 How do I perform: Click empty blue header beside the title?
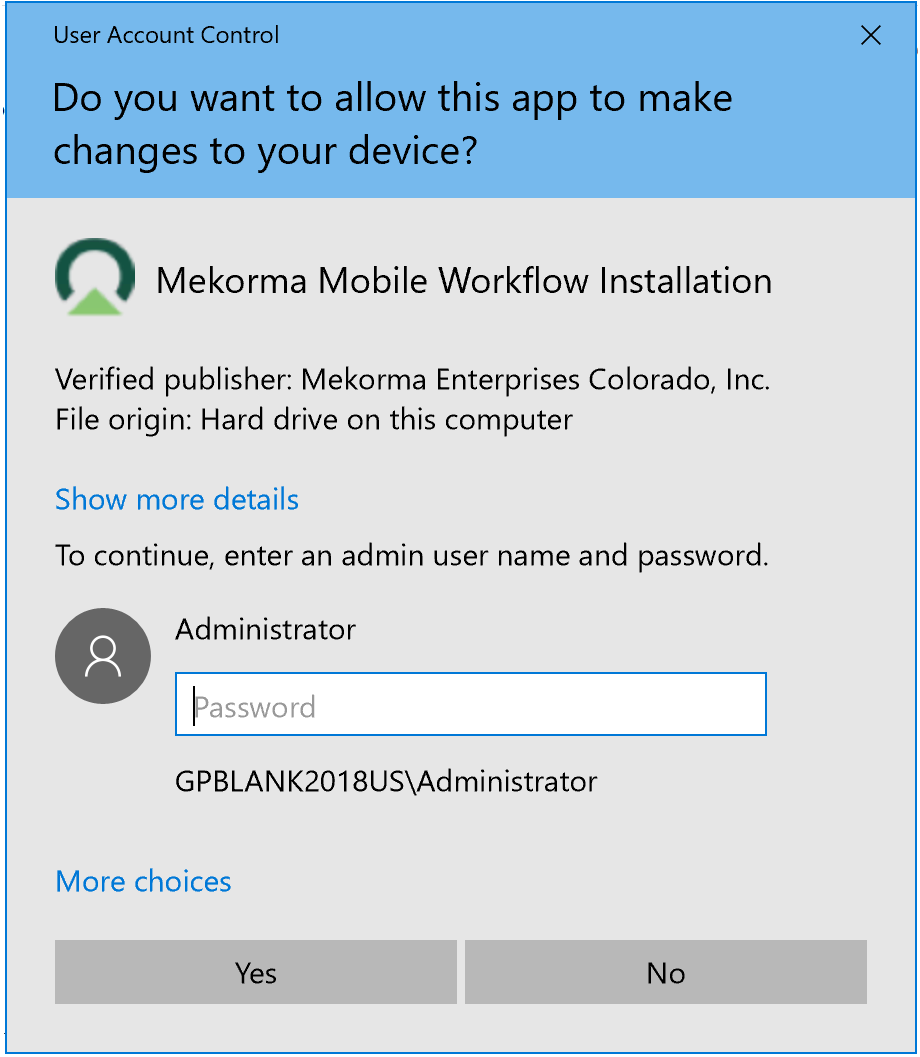[x=560, y=36]
